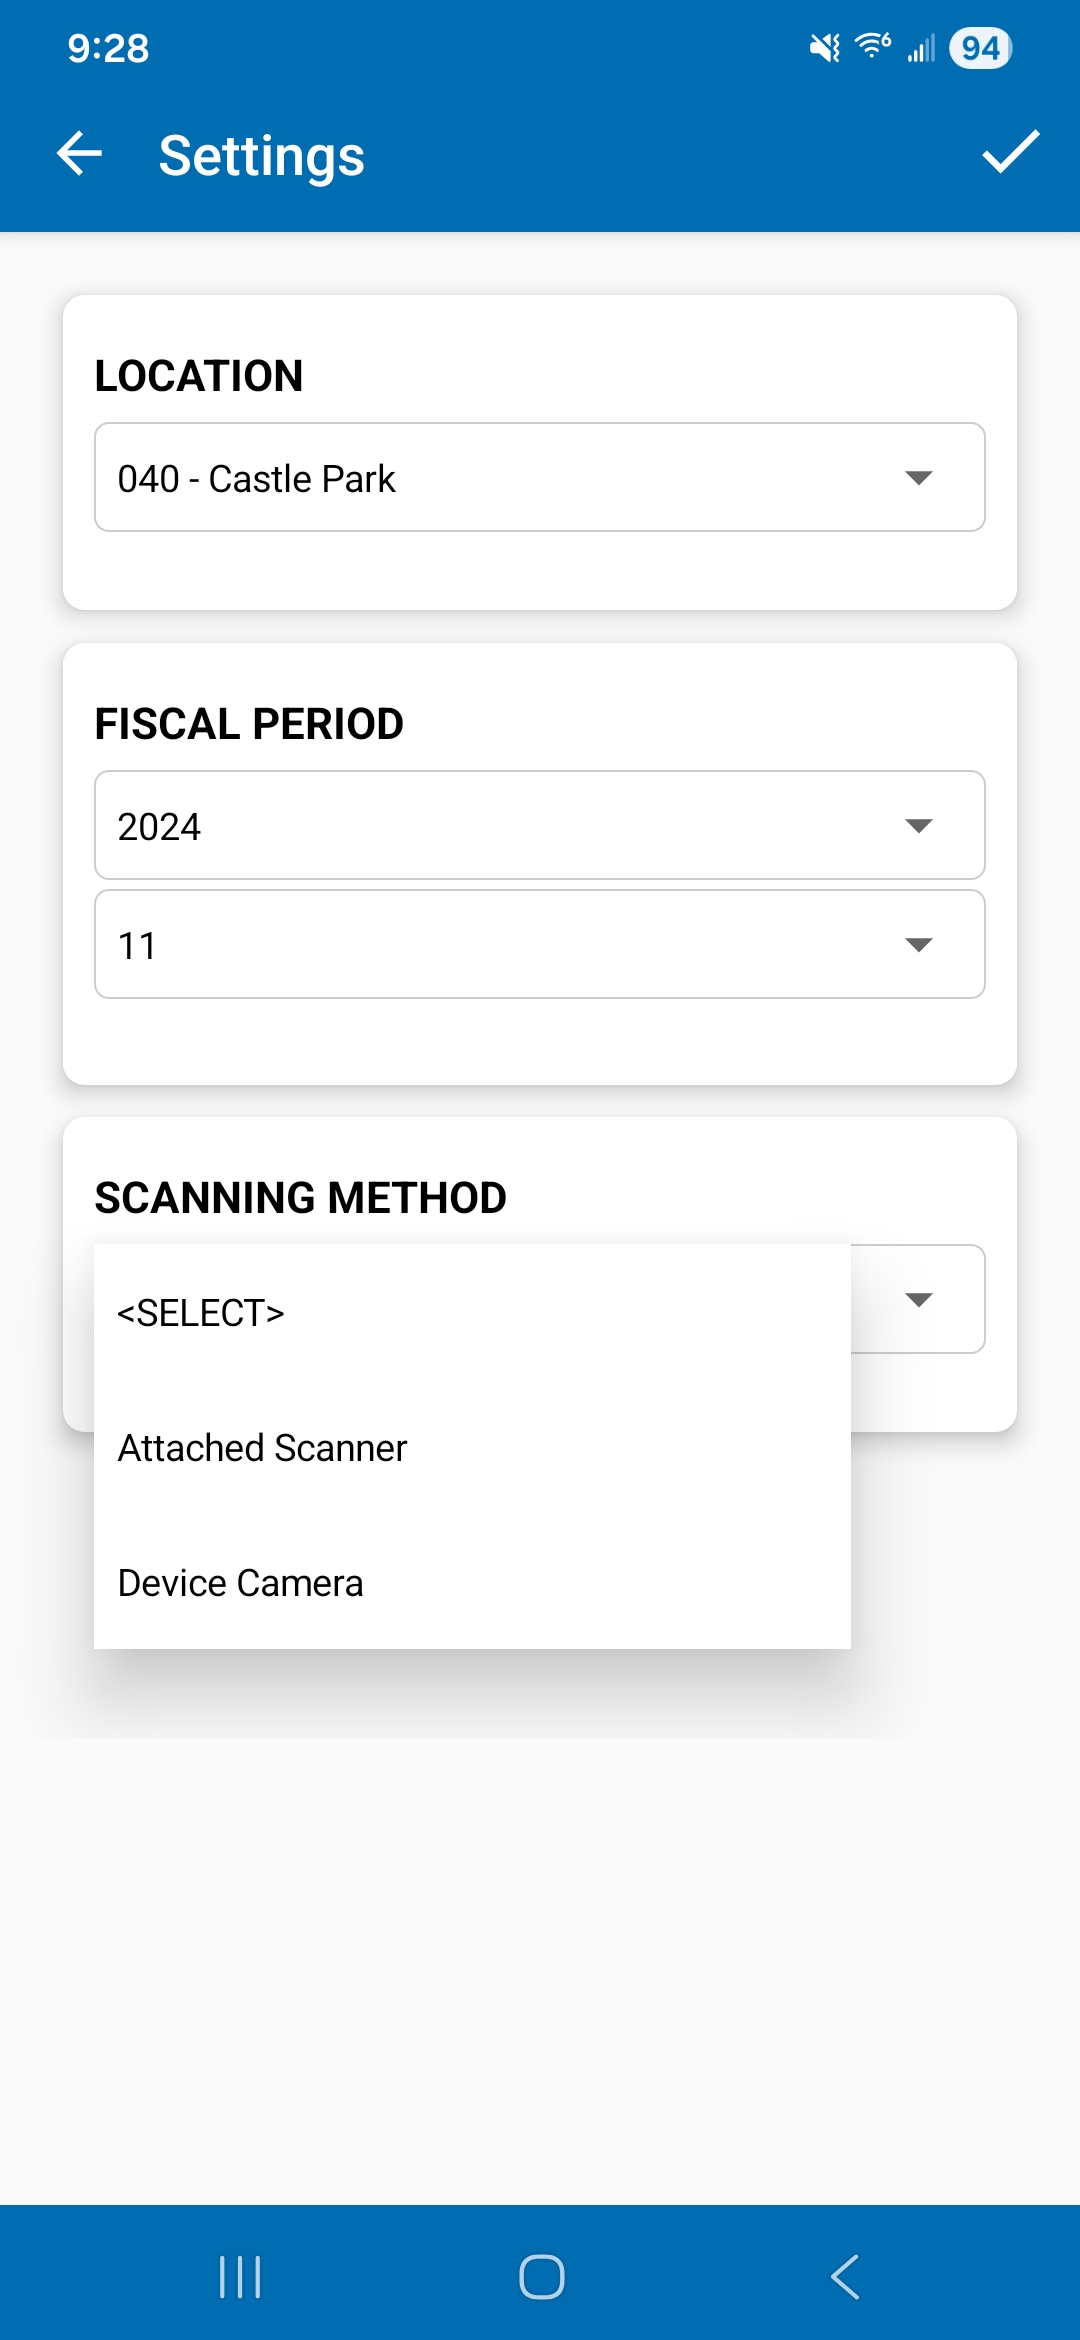Tap the Scanning Method dropdown arrow

pos(918,1300)
